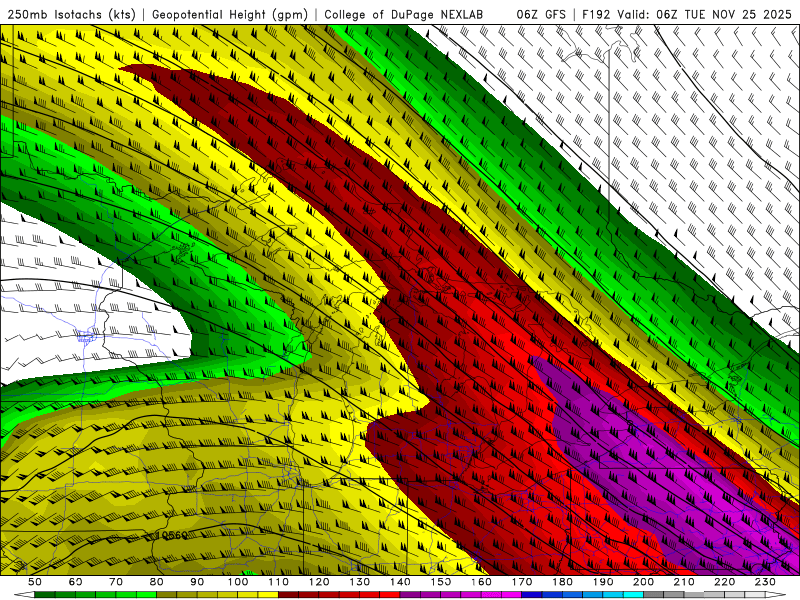Image resolution: width=800 pixels, height=600 pixels.
Task: Click the '130' value on the isotach legend
Action: tap(360, 582)
